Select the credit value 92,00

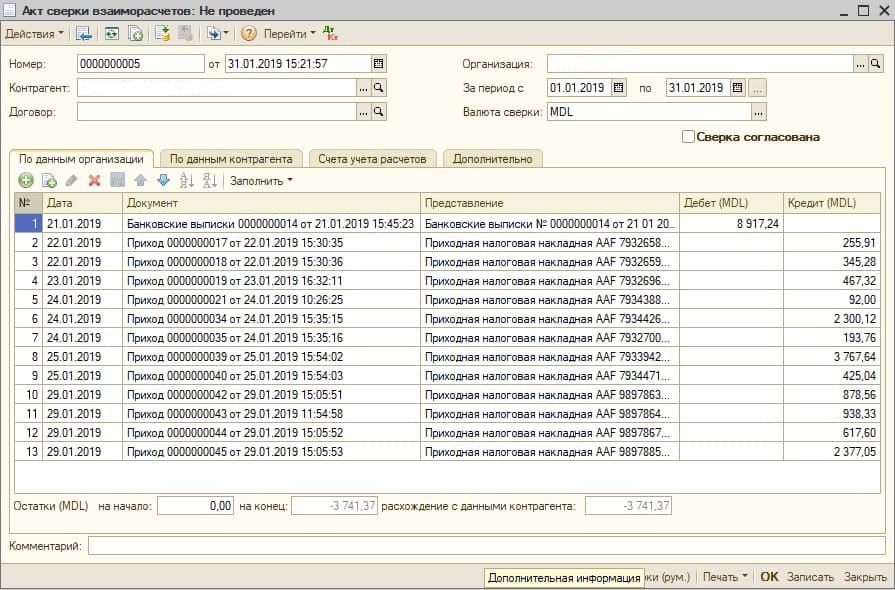[x=832, y=300]
